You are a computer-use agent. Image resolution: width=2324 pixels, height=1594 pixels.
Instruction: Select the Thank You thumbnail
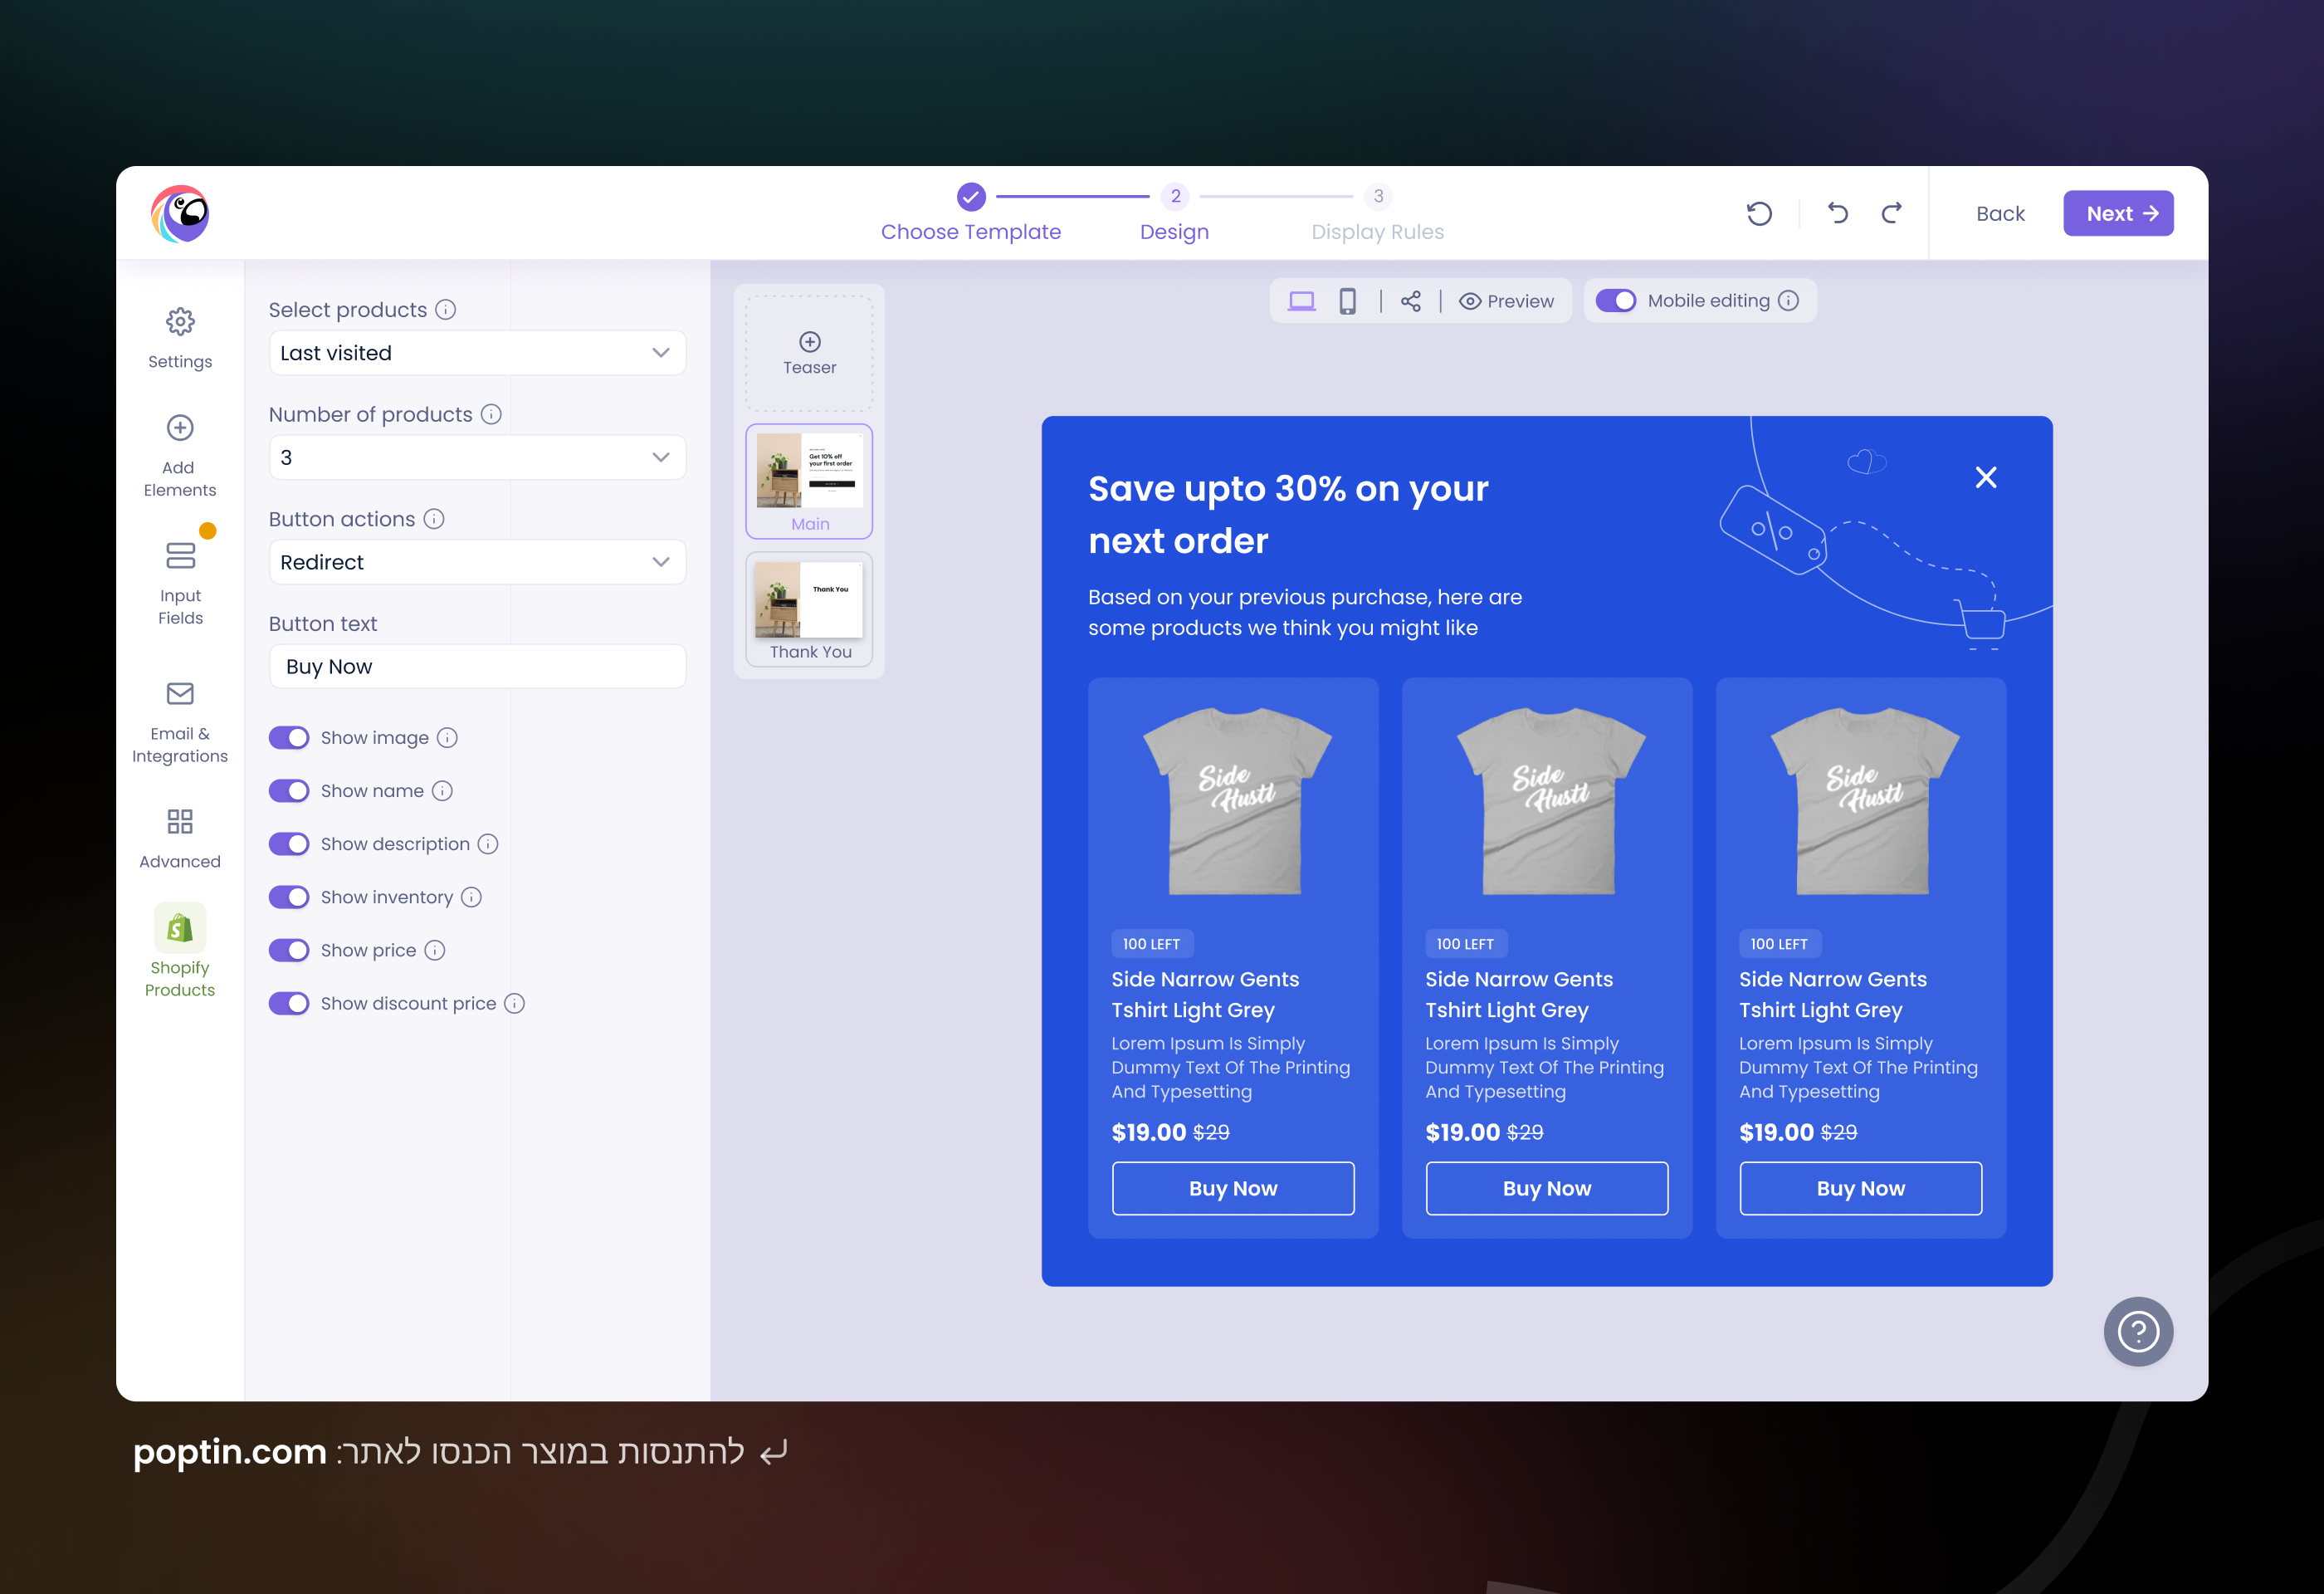(809, 609)
